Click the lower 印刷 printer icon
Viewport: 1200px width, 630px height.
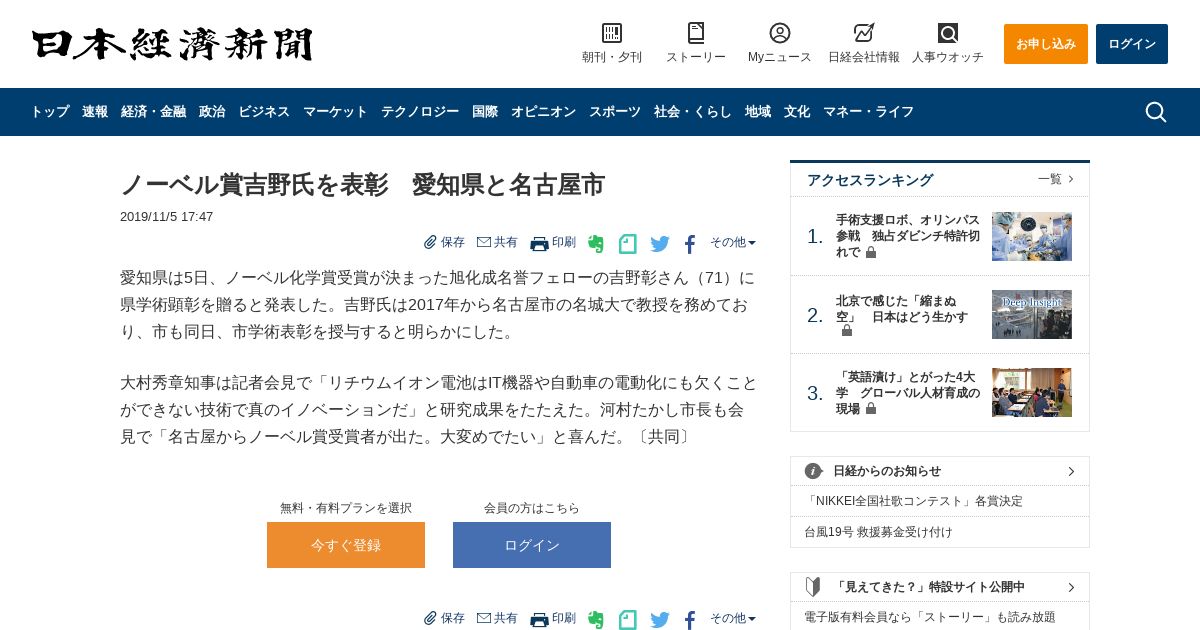point(539,619)
